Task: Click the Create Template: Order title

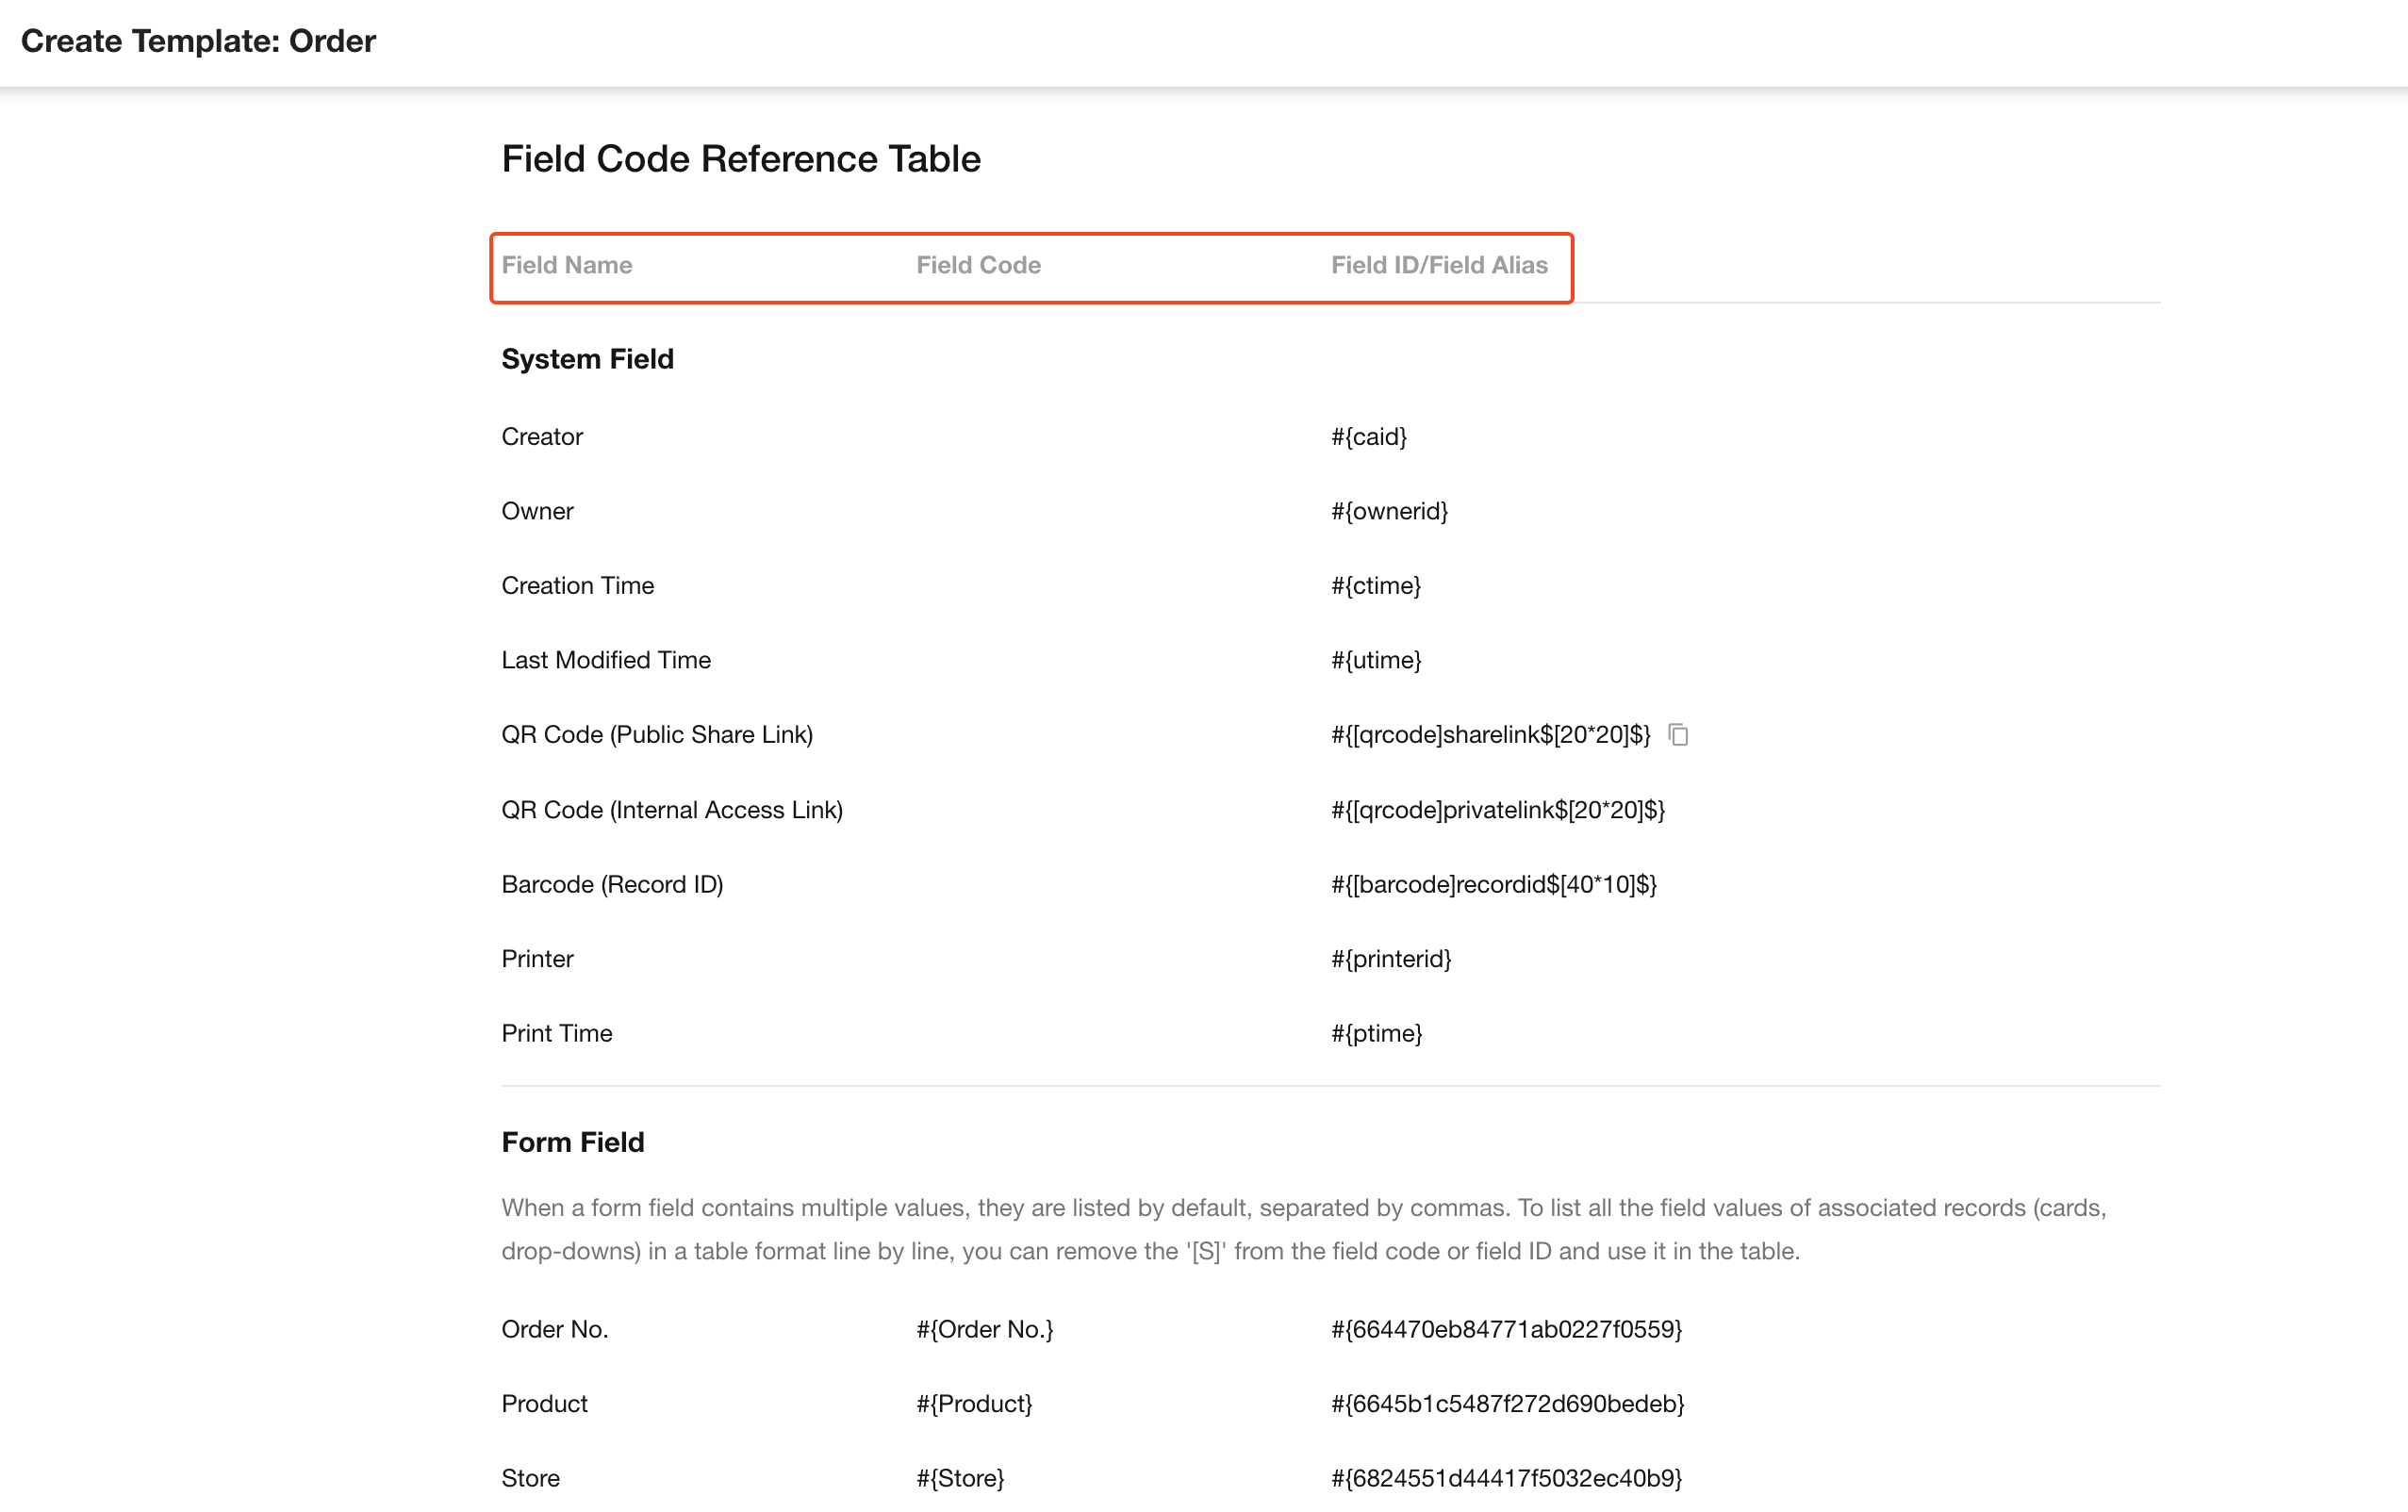Action: tap(198, 41)
